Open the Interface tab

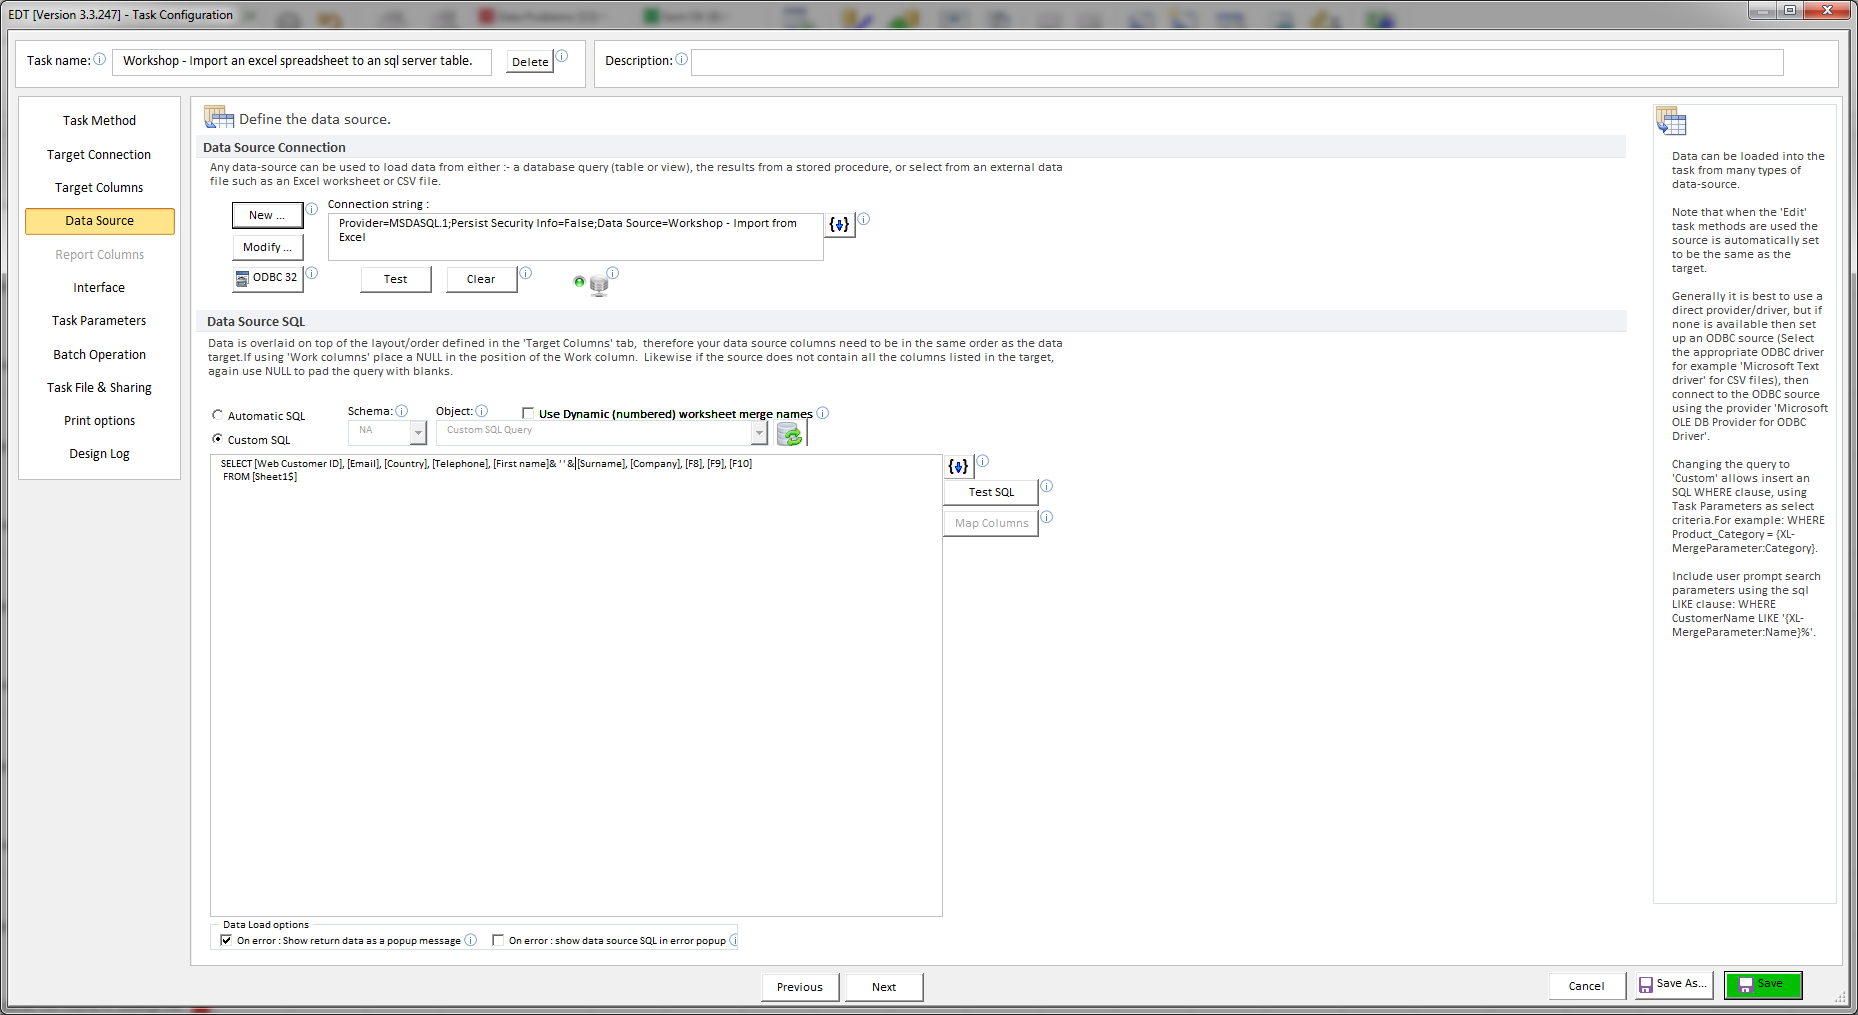point(99,288)
